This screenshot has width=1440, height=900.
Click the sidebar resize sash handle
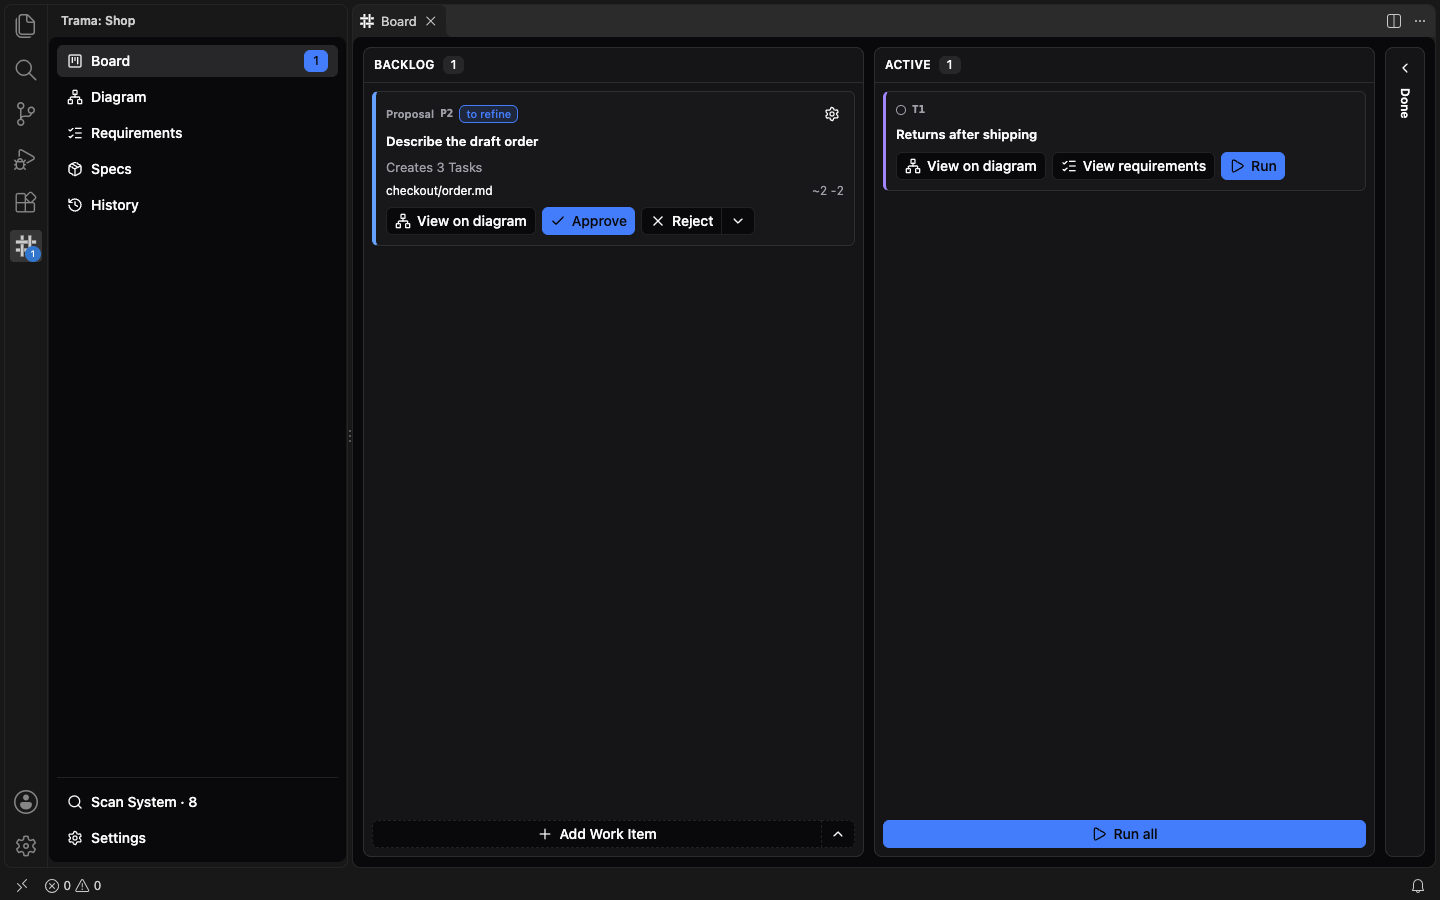349,436
